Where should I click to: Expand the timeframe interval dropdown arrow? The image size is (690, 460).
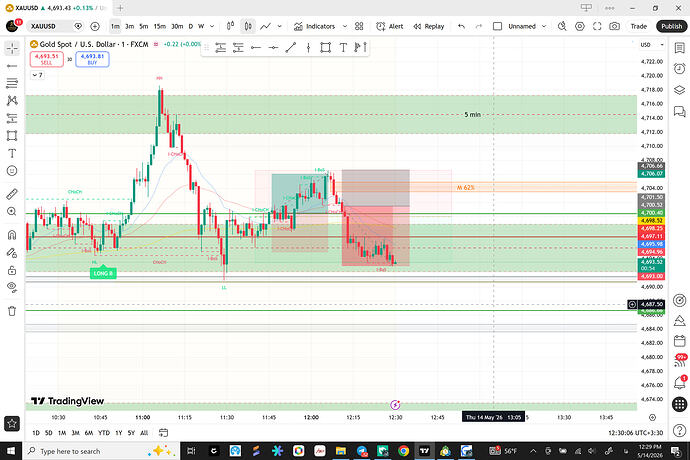(212, 26)
